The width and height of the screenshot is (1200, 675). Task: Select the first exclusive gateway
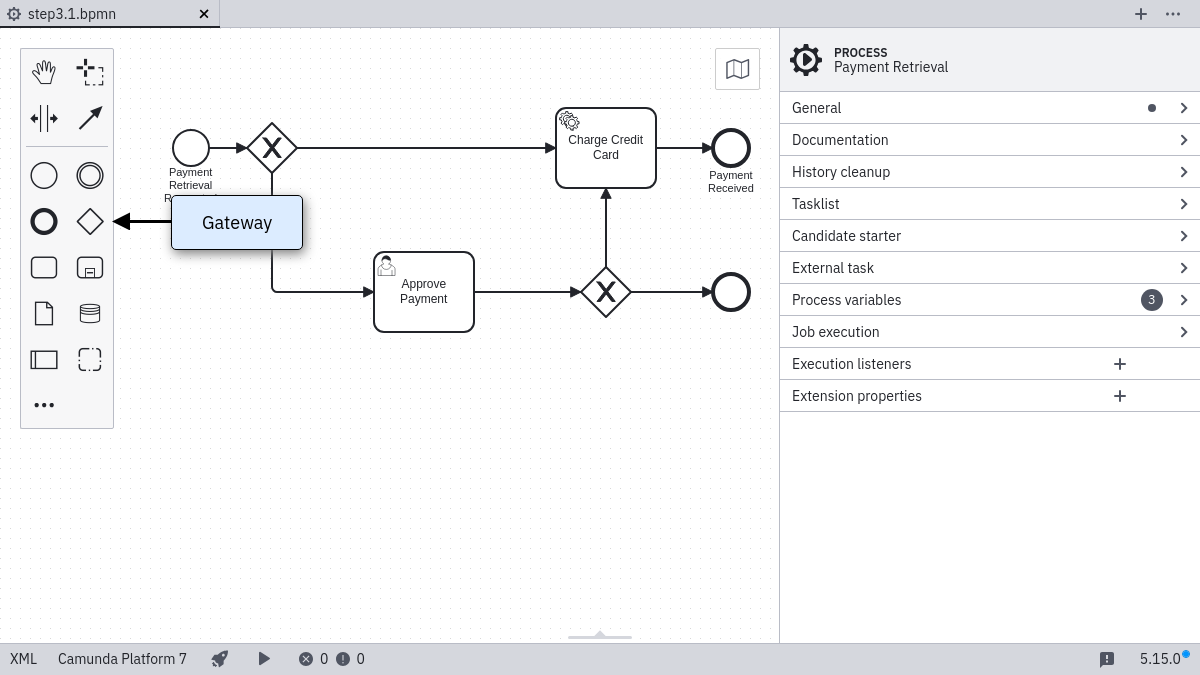click(272, 148)
